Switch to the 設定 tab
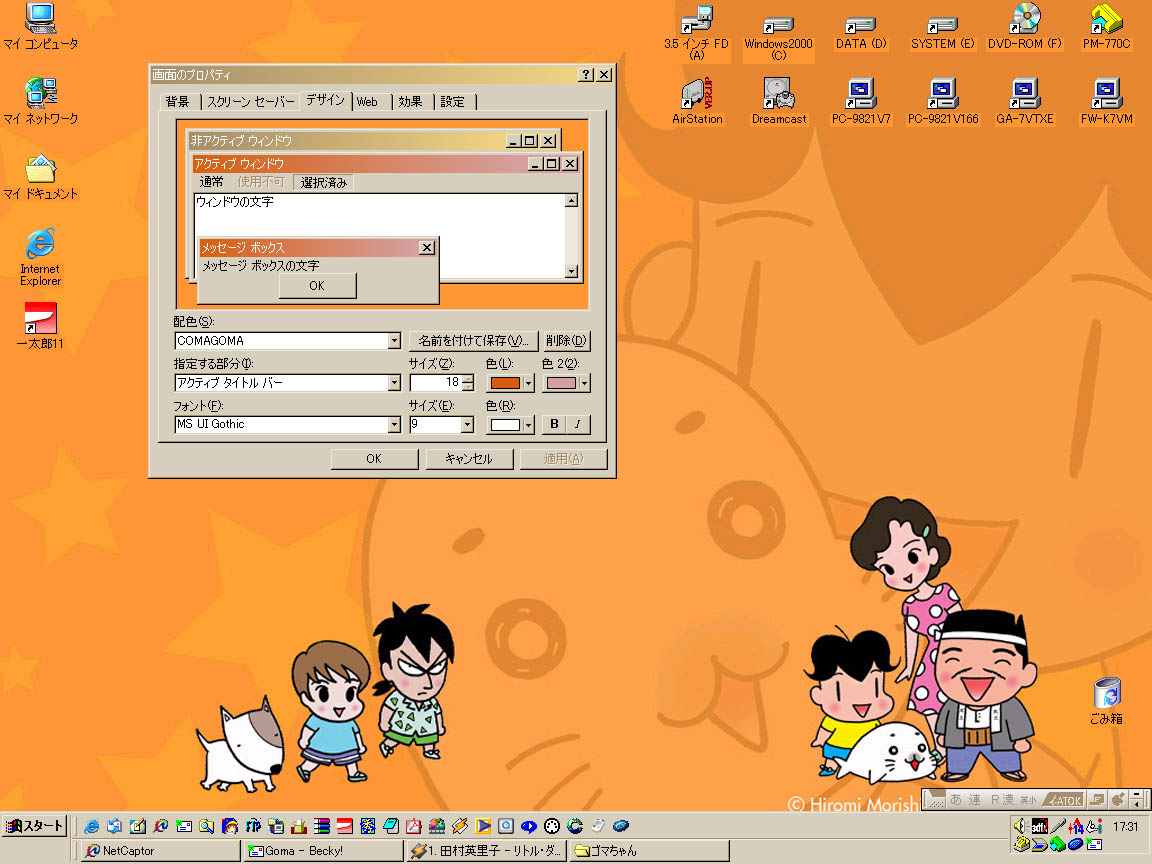 pos(453,101)
